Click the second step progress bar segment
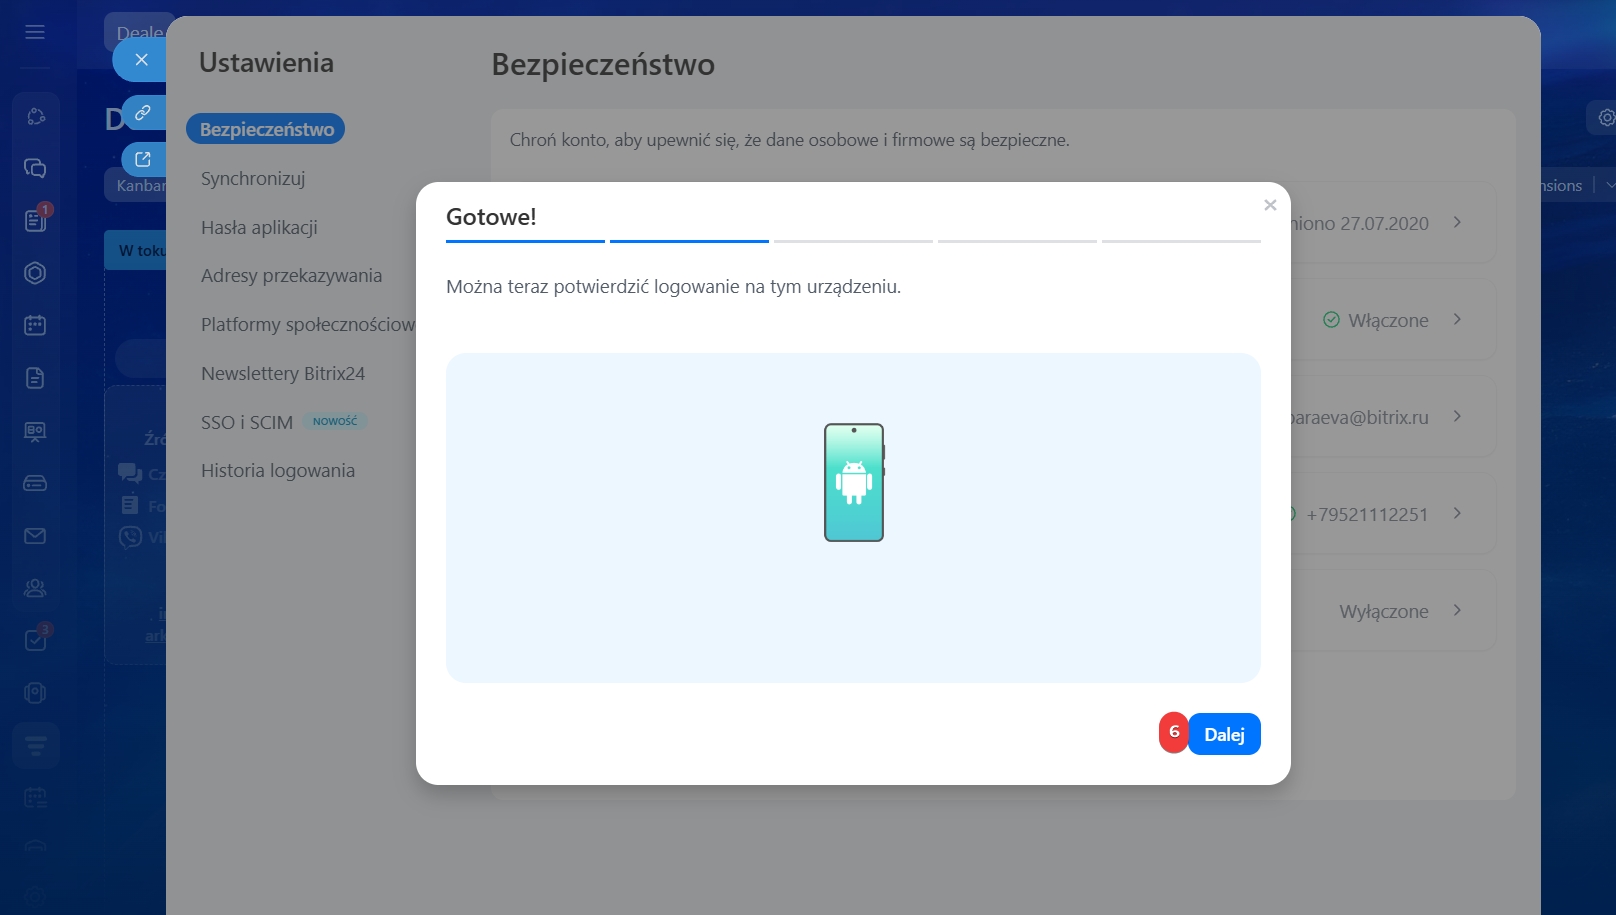Viewport: 1616px width, 915px height. [689, 241]
